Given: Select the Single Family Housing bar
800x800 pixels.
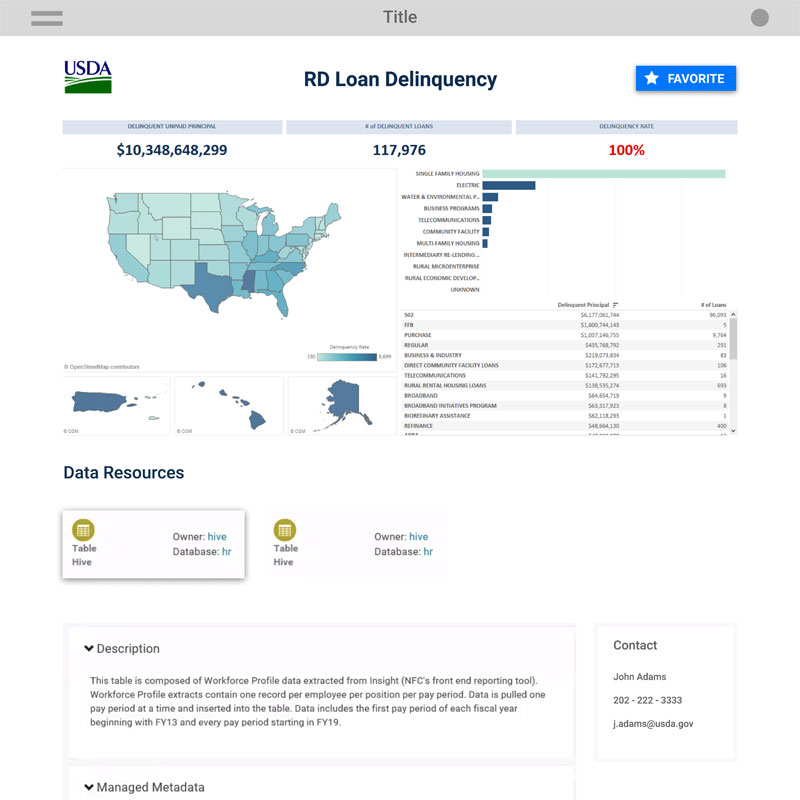Looking at the screenshot, I should (x=603, y=174).
